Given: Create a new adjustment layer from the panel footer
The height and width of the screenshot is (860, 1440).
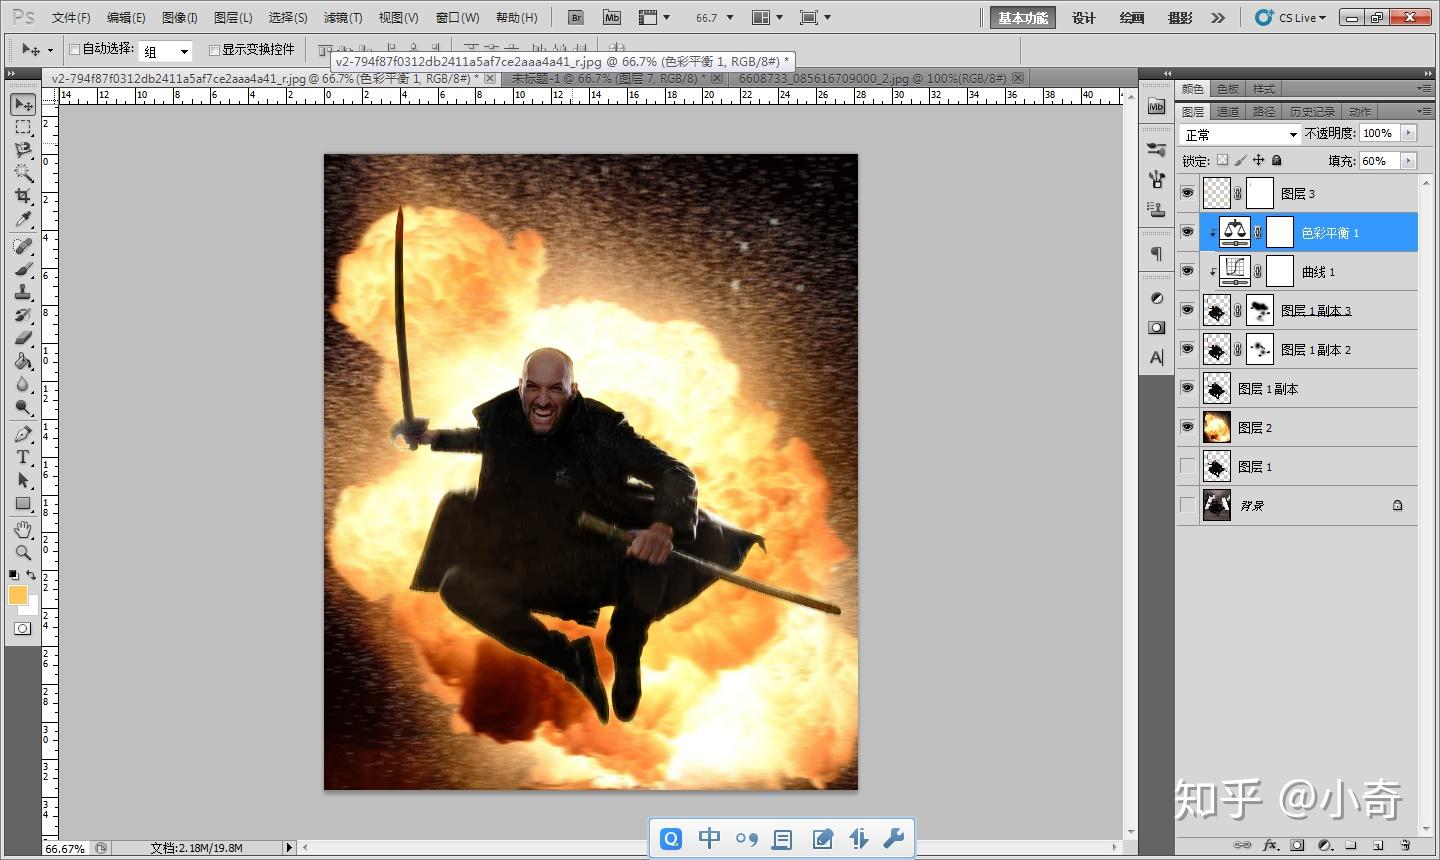Looking at the screenshot, I should click(x=1325, y=846).
